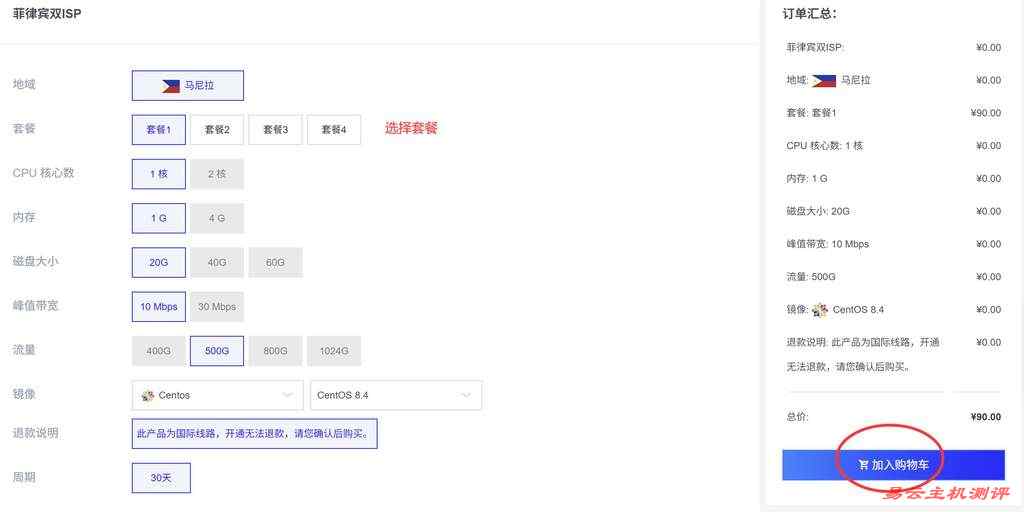Screen dimensions: 1024x512
Task: Select 40G disk size
Action: click(x=217, y=262)
